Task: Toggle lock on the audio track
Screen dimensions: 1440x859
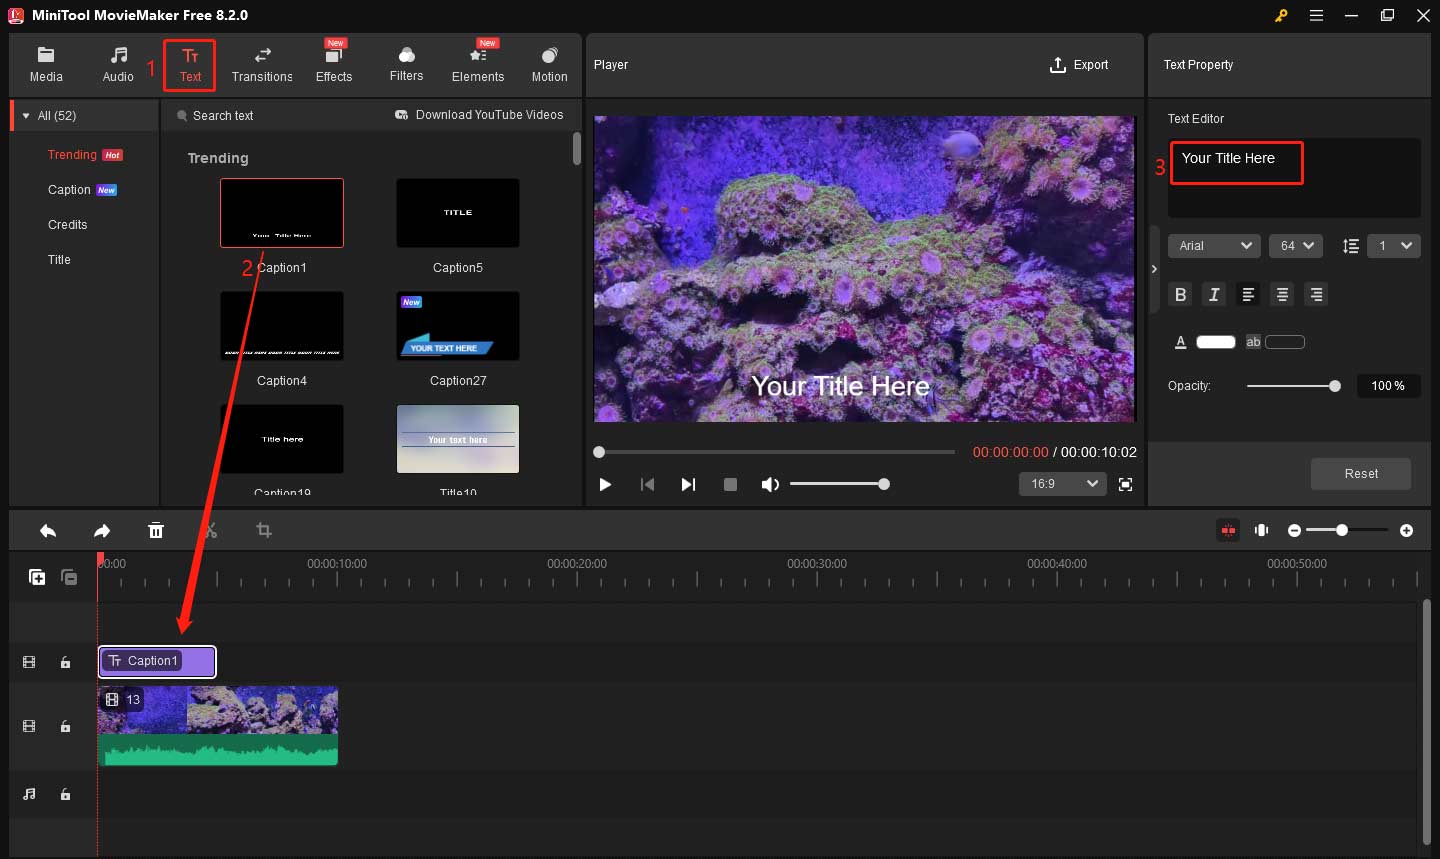Action: (x=65, y=794)
